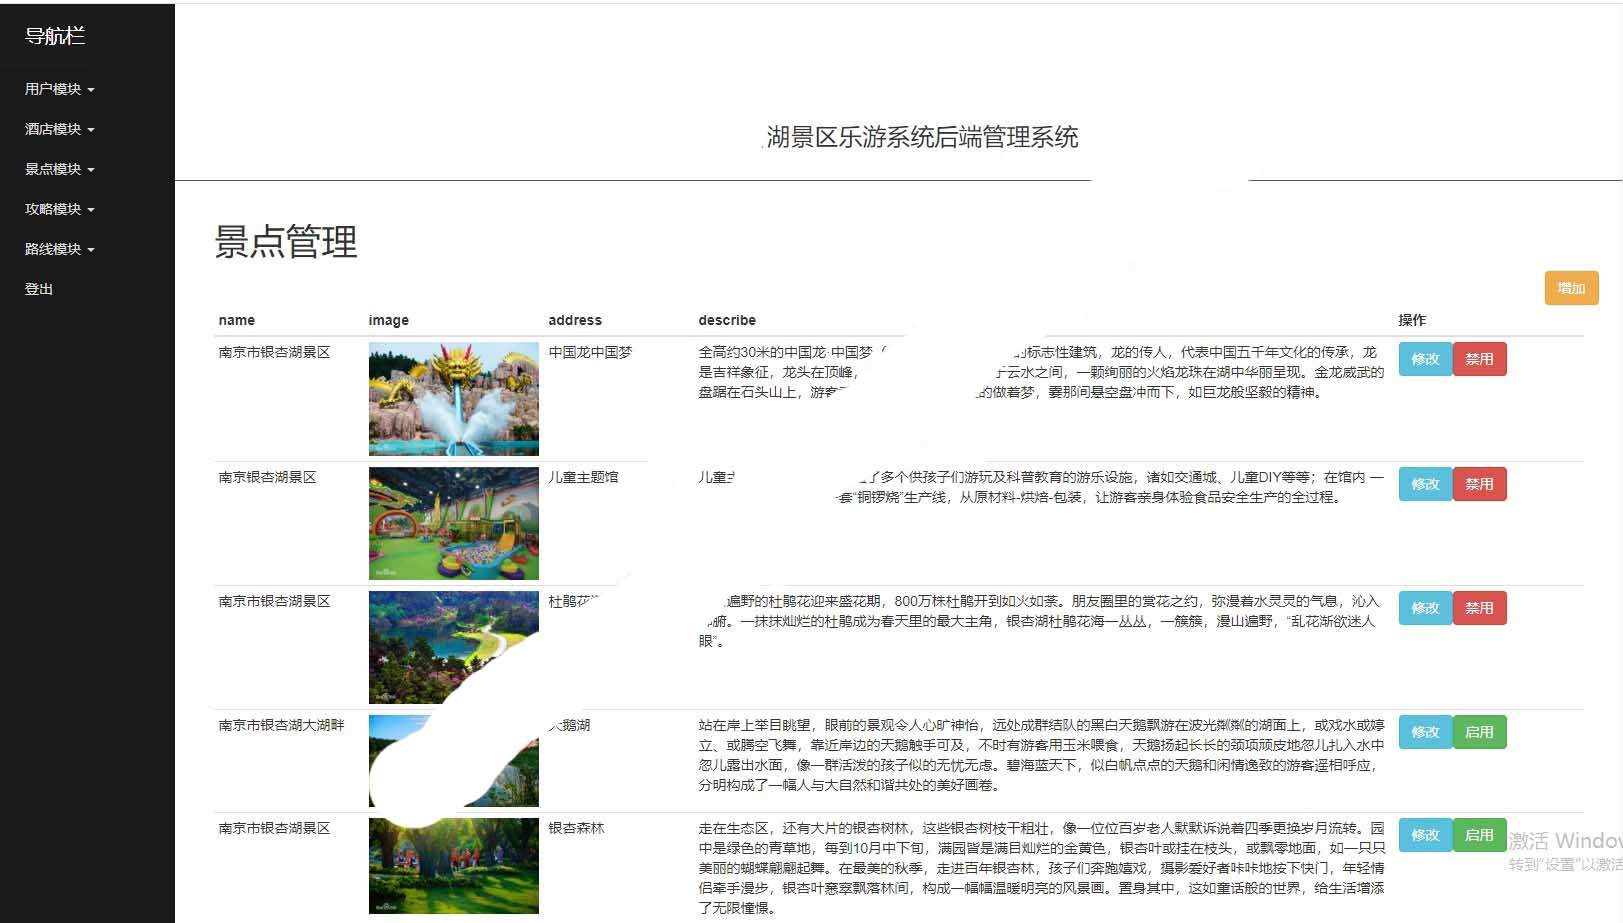The width and height of the screenshot is (1623, 923).
Task: Enable the 银杏森林 attraction with 启用
Action: [x=1479, y=835]
